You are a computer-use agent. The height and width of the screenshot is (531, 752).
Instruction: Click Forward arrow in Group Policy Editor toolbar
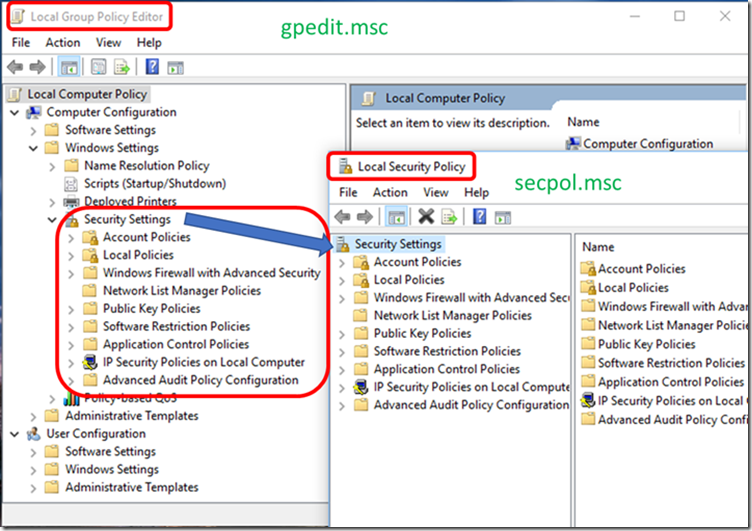pos(37,67)
